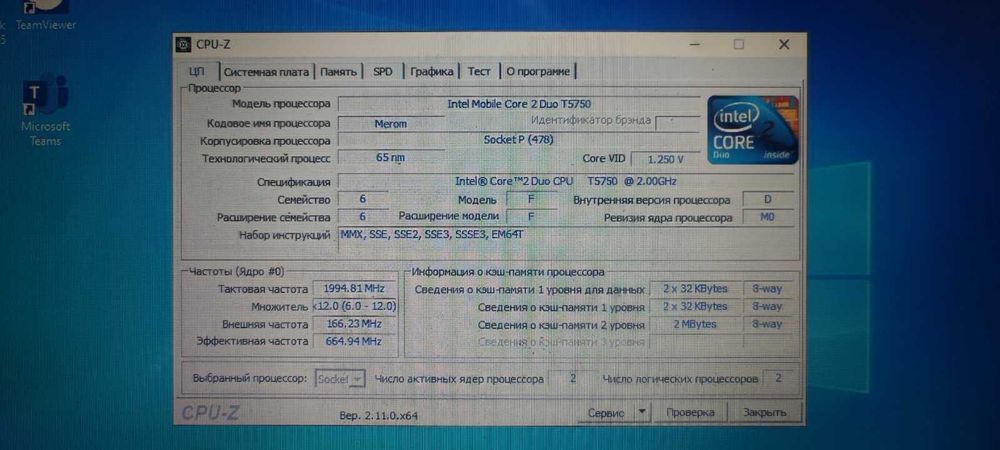Screen dimensions: 1000x450
Task: Click the Intel Core 2 Duo logo
Action: point(753,130)
